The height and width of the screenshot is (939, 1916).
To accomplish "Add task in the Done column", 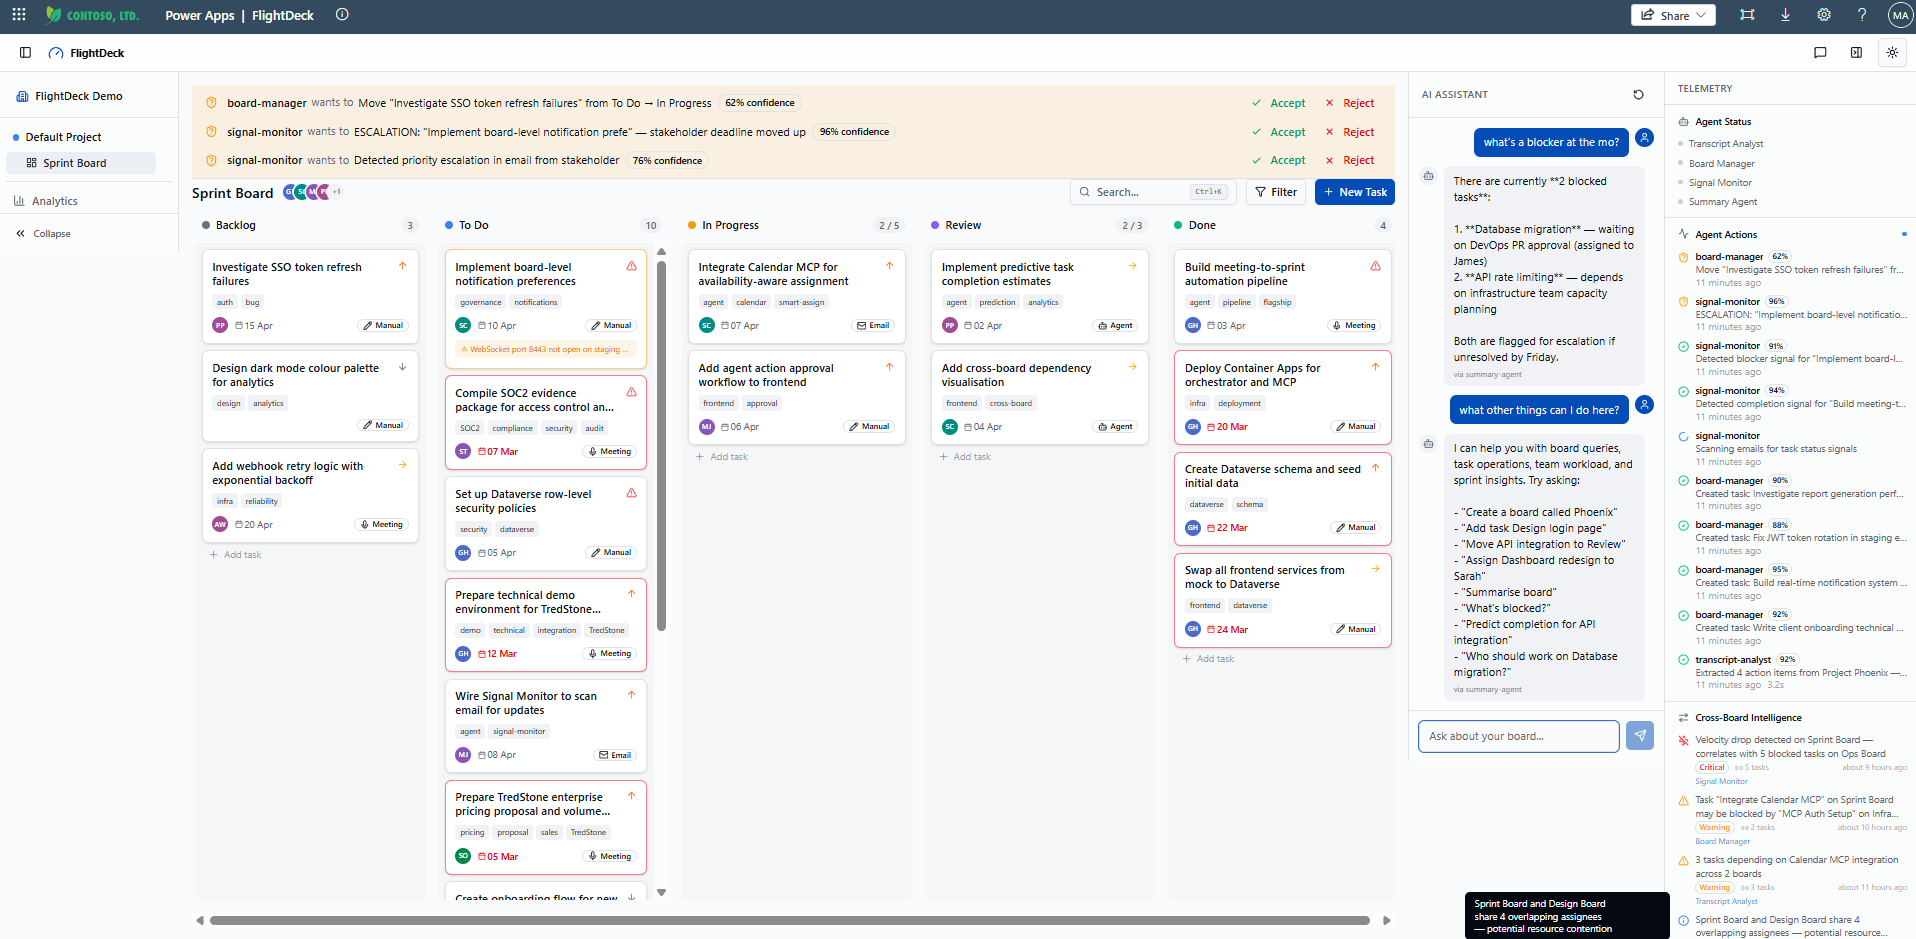I will [x=1209, y=659].
